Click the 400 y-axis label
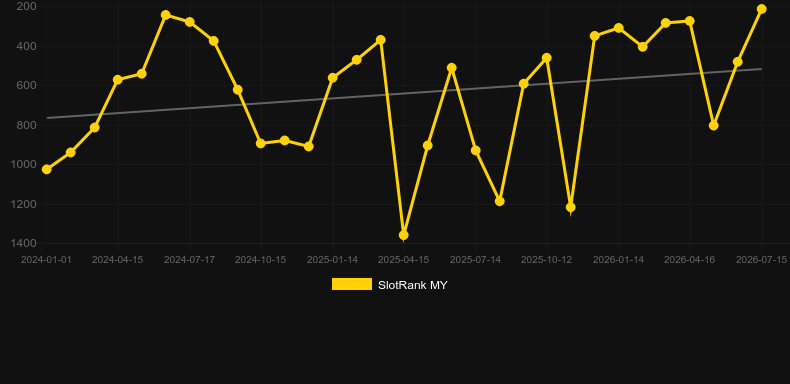Image resolution: width=790 pixels, height=384 pixels. click(26, 46)
